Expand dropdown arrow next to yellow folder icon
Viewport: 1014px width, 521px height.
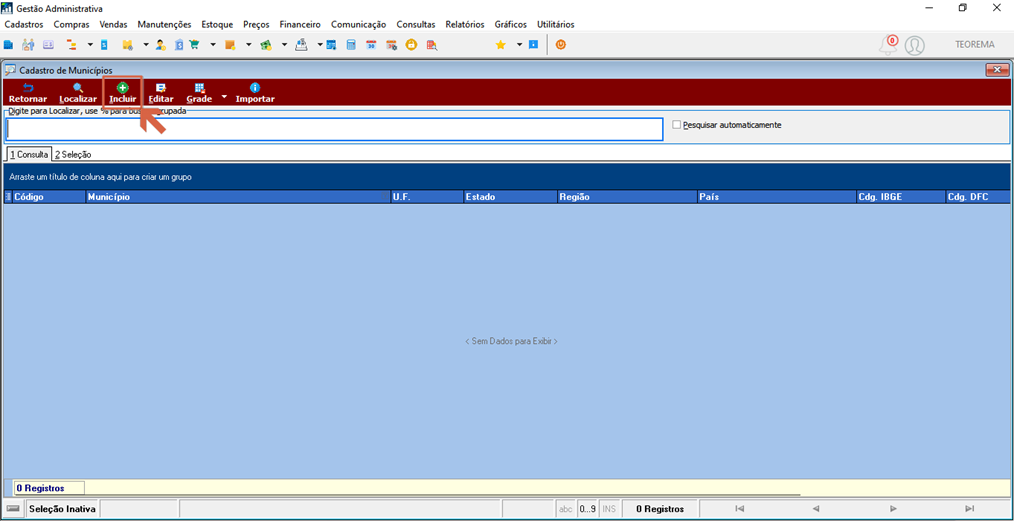click(x=146, y=45)
